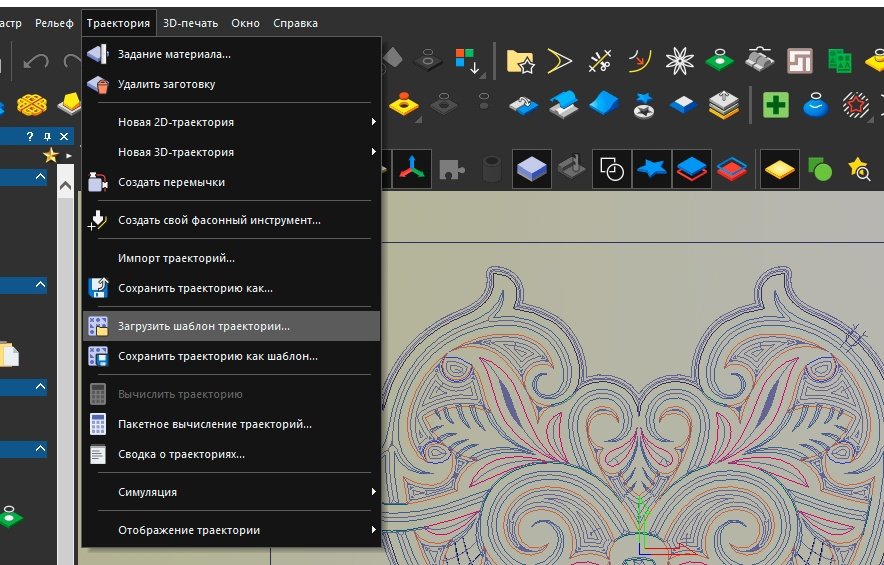Click the undo arrow icon

tap(36, 62)
